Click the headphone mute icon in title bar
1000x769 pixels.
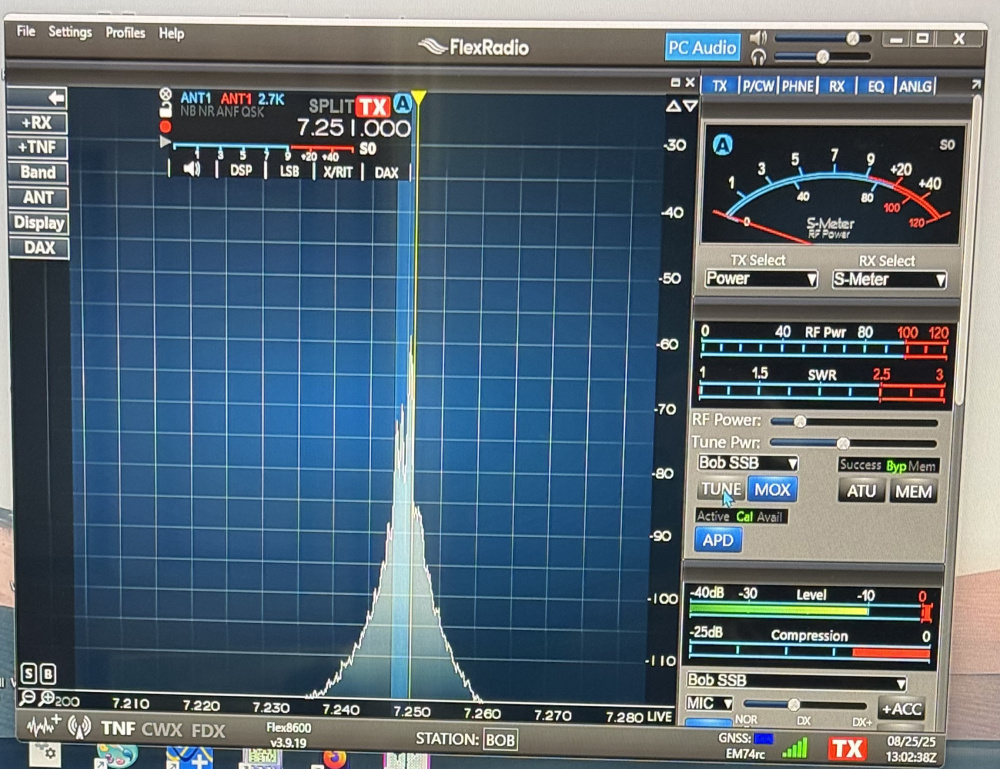tap(758, 57)
